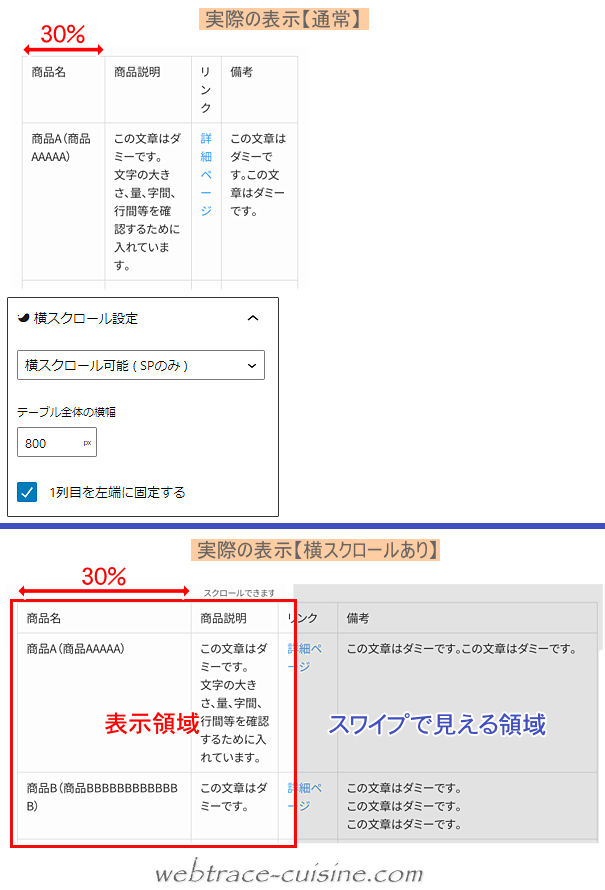
Task: Click the 実際の表示【通常】 heading
Action: pos(284,19)
